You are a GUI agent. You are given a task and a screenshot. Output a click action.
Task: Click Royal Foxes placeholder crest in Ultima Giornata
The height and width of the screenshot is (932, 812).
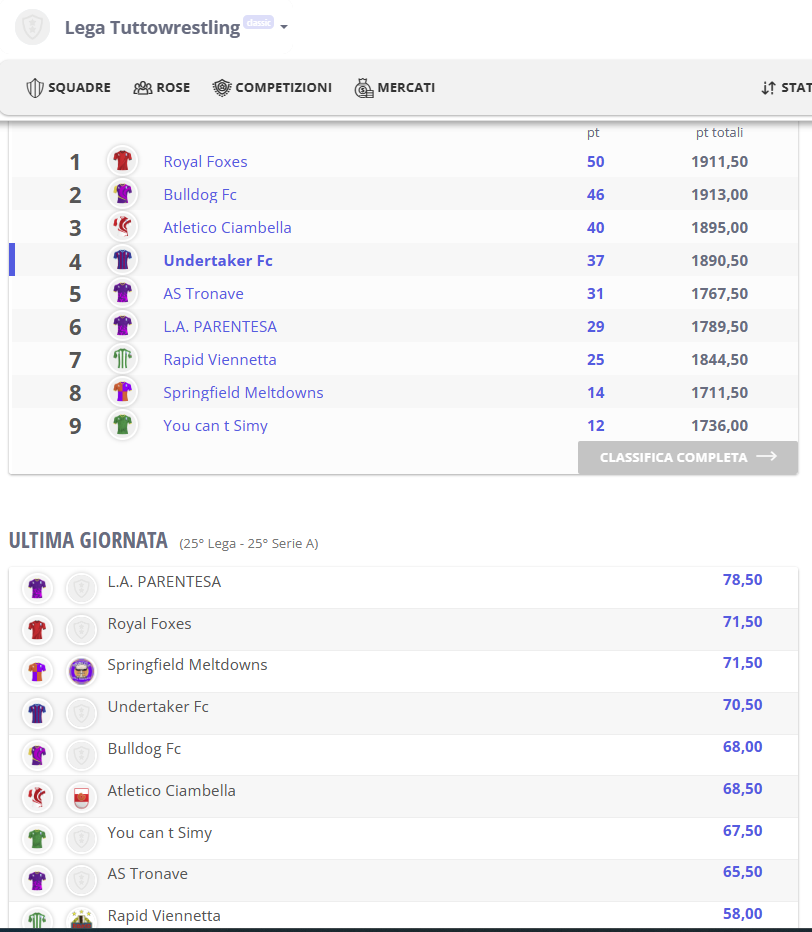click(81, 629)
